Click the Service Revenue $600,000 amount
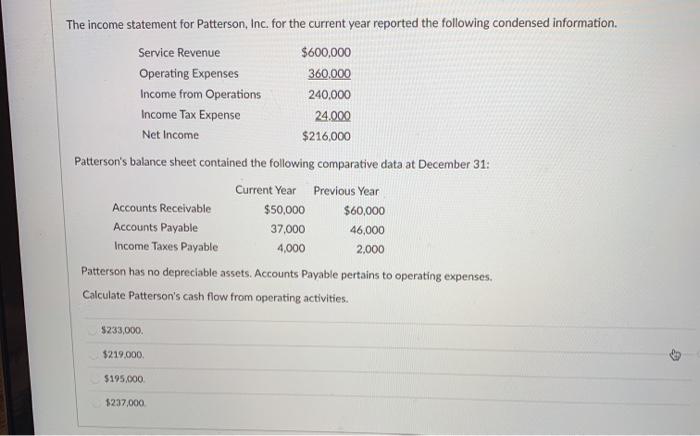Viewport: 700px width, 436px height. [x=326, y=53]
